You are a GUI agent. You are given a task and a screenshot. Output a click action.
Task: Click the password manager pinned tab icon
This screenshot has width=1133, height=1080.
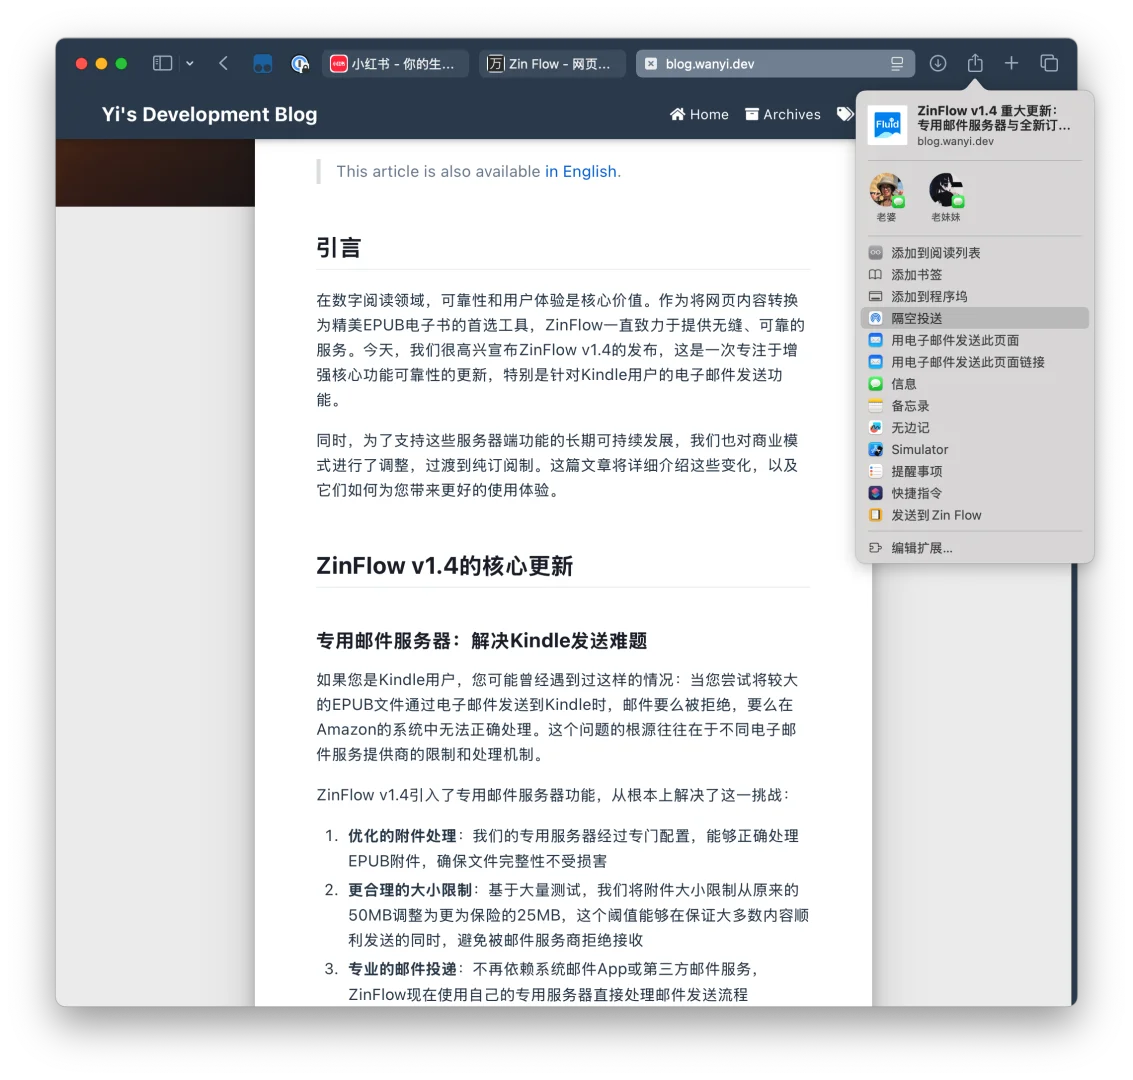pos(300,64)
